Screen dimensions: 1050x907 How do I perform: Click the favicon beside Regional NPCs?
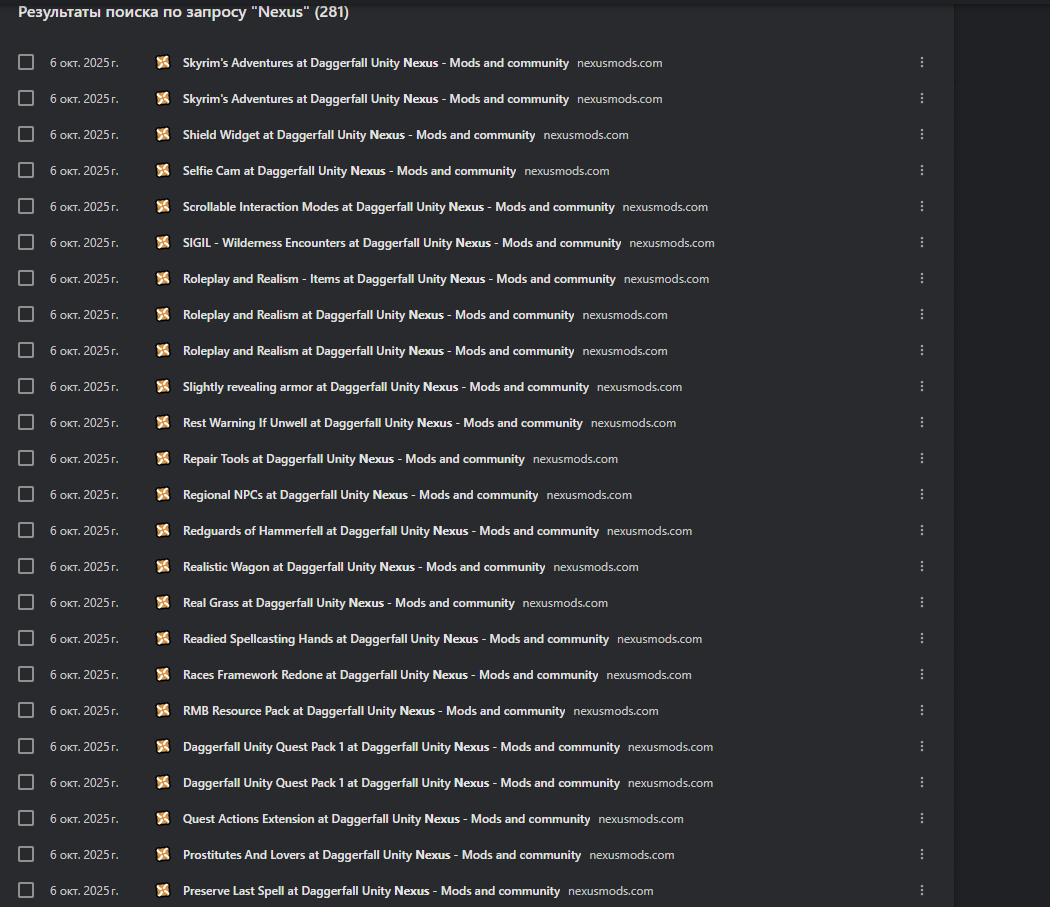coord(163,494)
